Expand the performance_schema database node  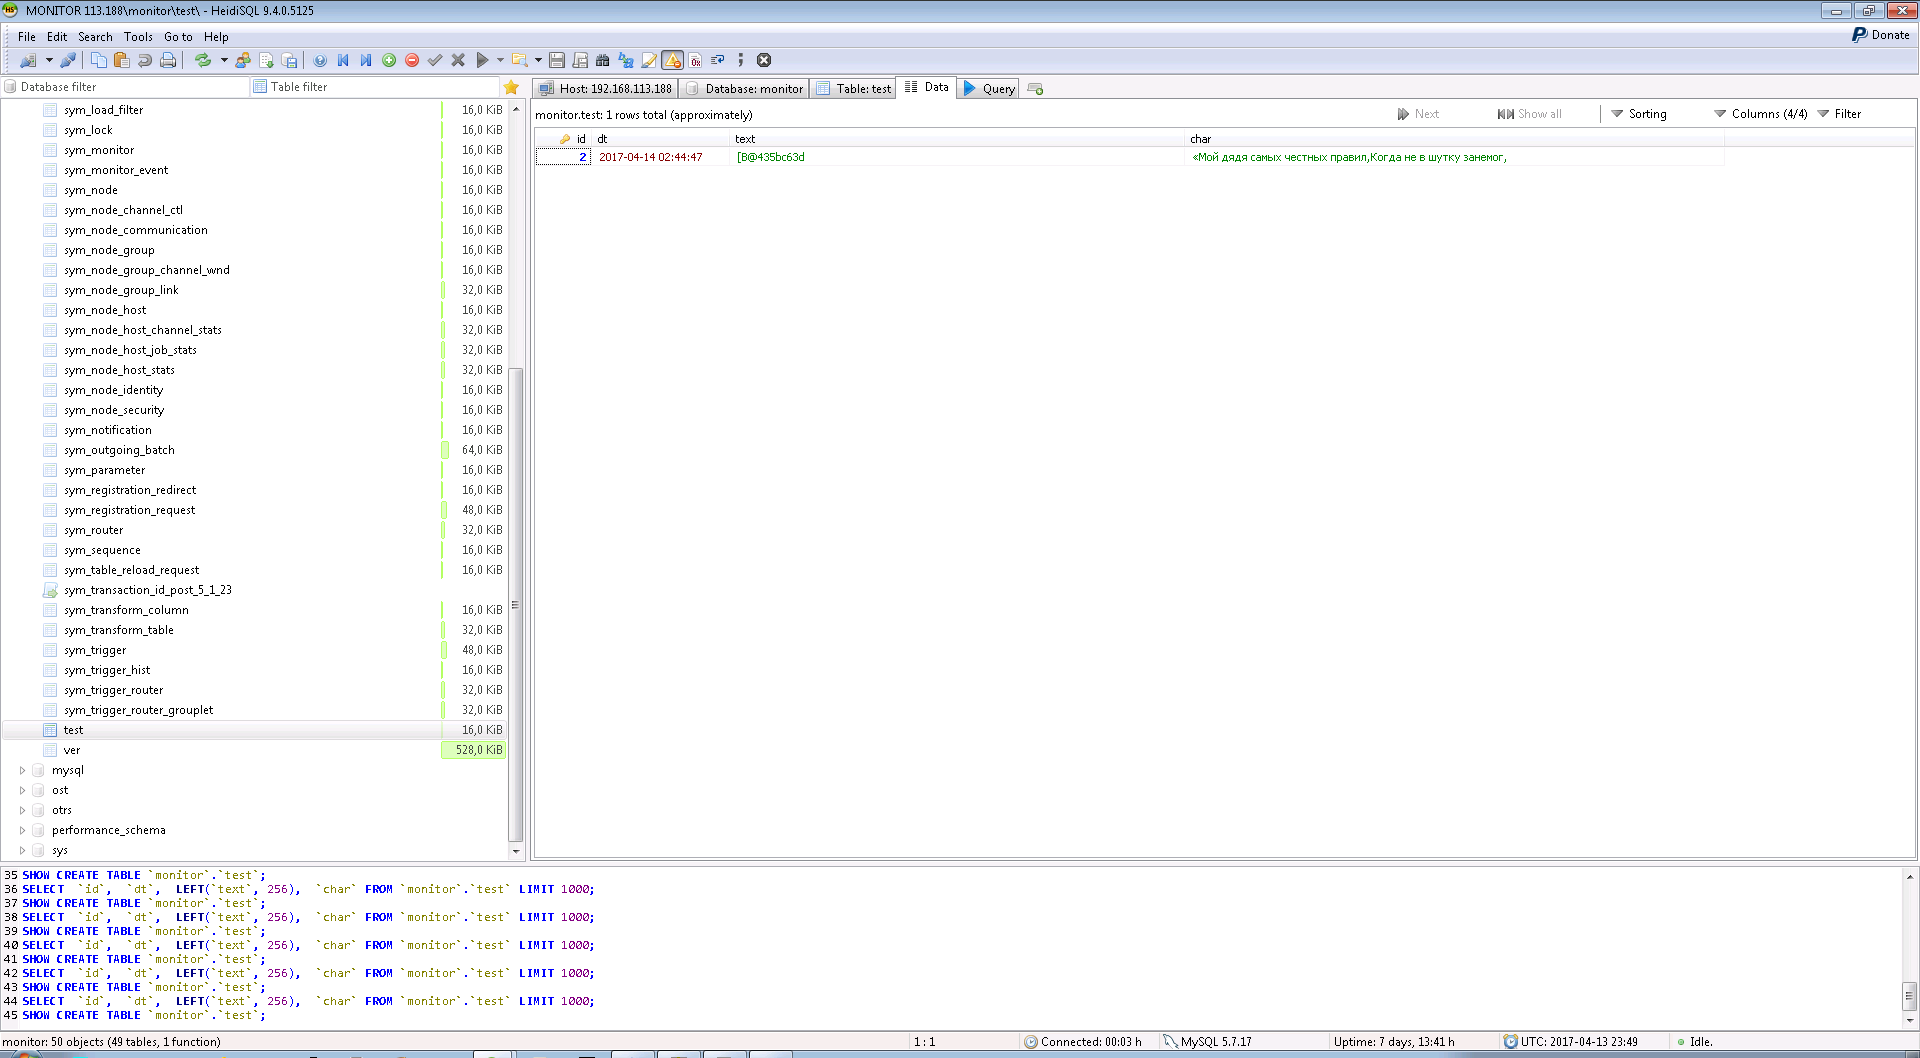[x=22, y=830]
